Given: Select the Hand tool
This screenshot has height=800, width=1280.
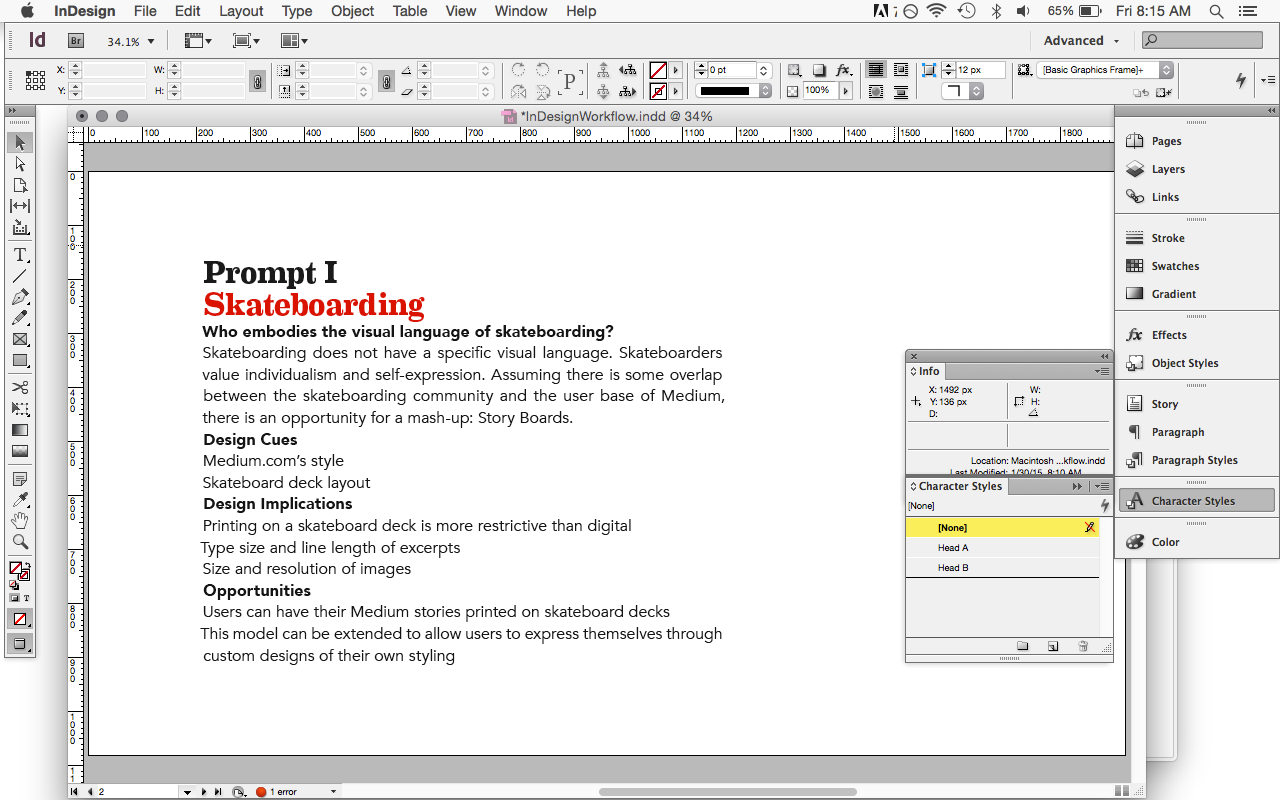Looking at the screenshot, I should 18,520.
